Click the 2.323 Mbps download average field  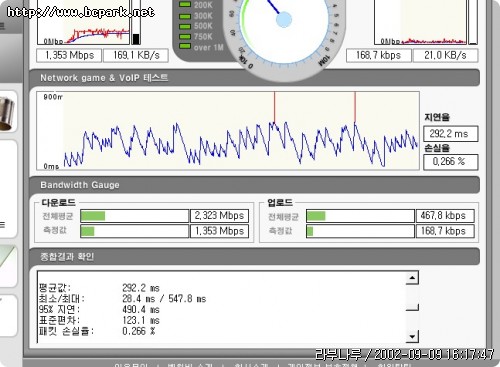(219, 216)
